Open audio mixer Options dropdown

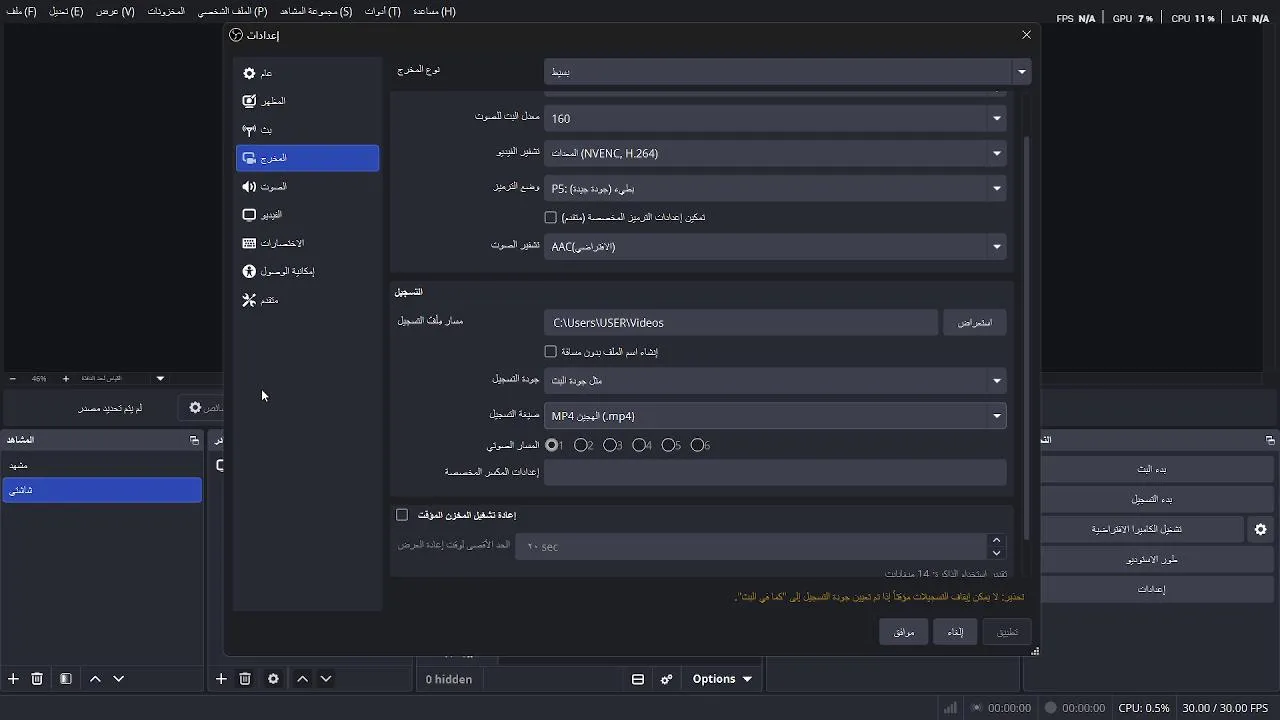coord(722,679)
